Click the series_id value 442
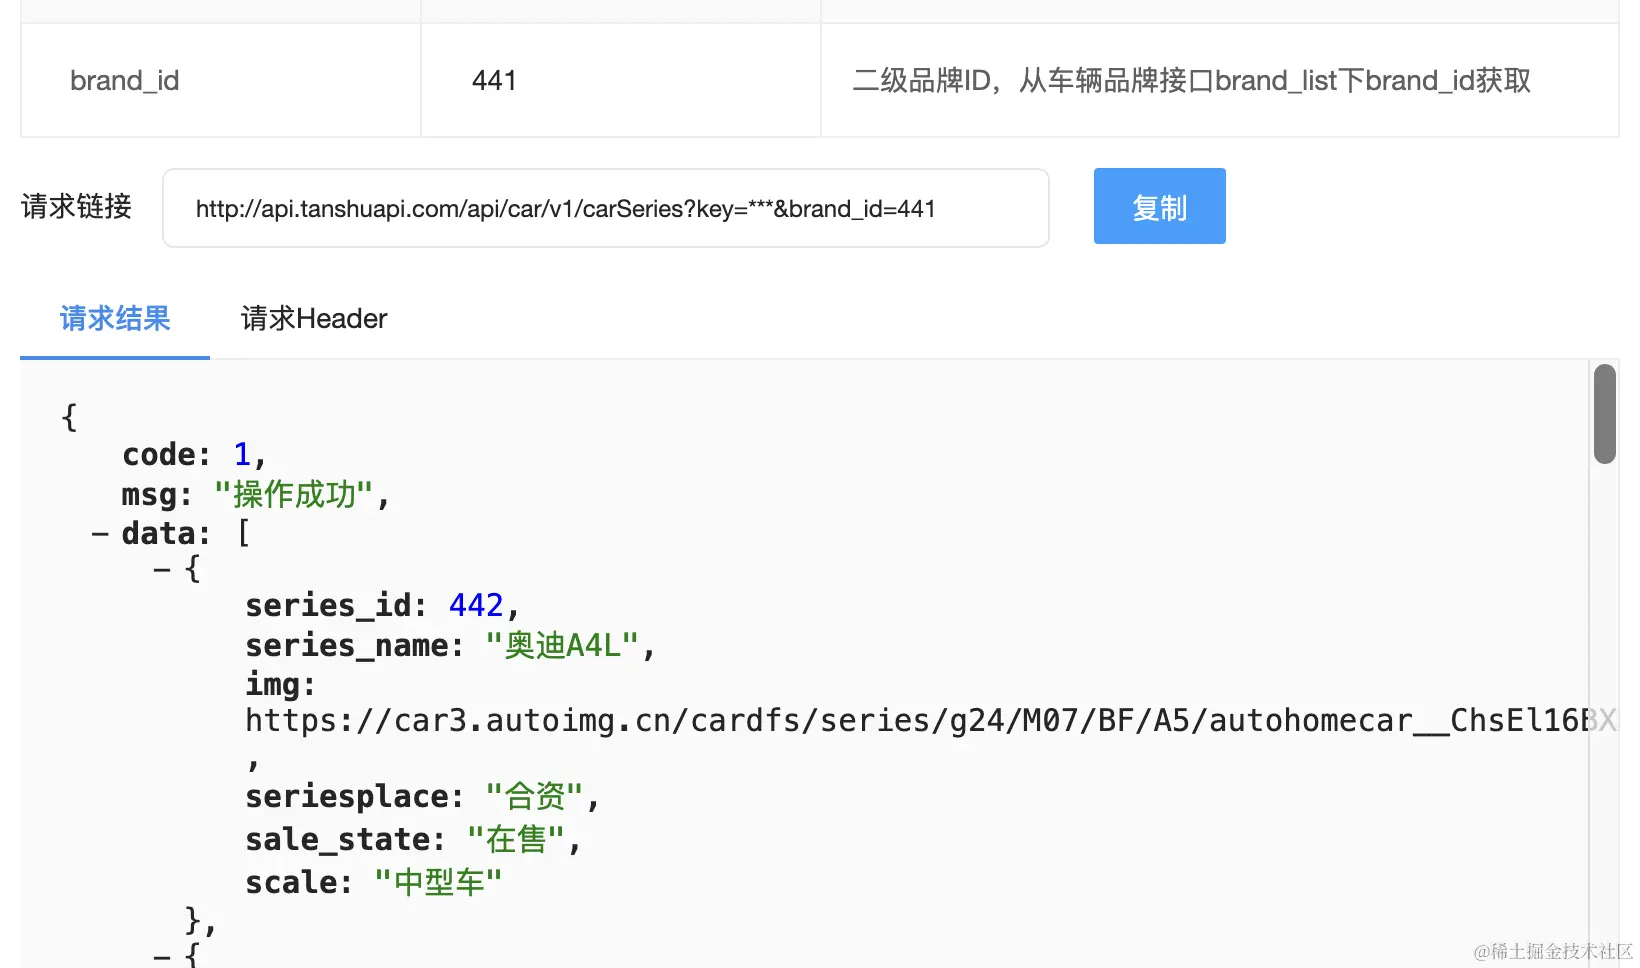Screen dimensions: 1640x968 click(x=476, y=606)
